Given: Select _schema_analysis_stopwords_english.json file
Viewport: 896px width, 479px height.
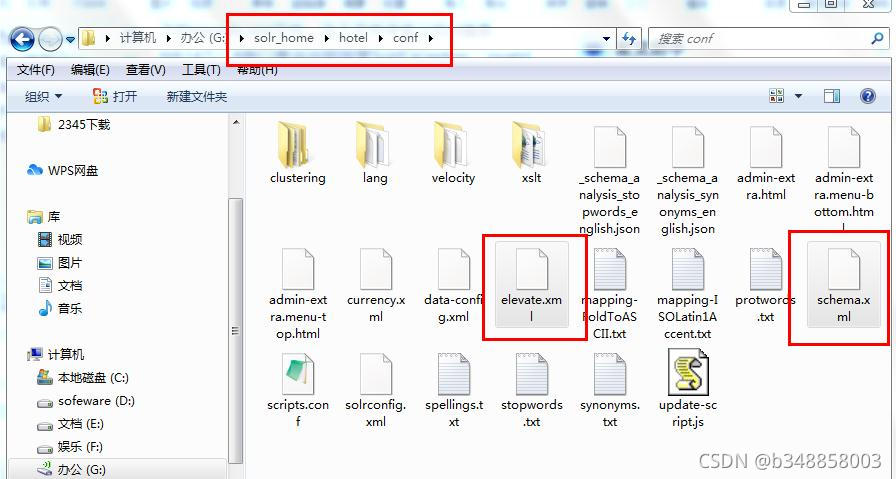Looking at the screenshot, I should tap(609, 179).
